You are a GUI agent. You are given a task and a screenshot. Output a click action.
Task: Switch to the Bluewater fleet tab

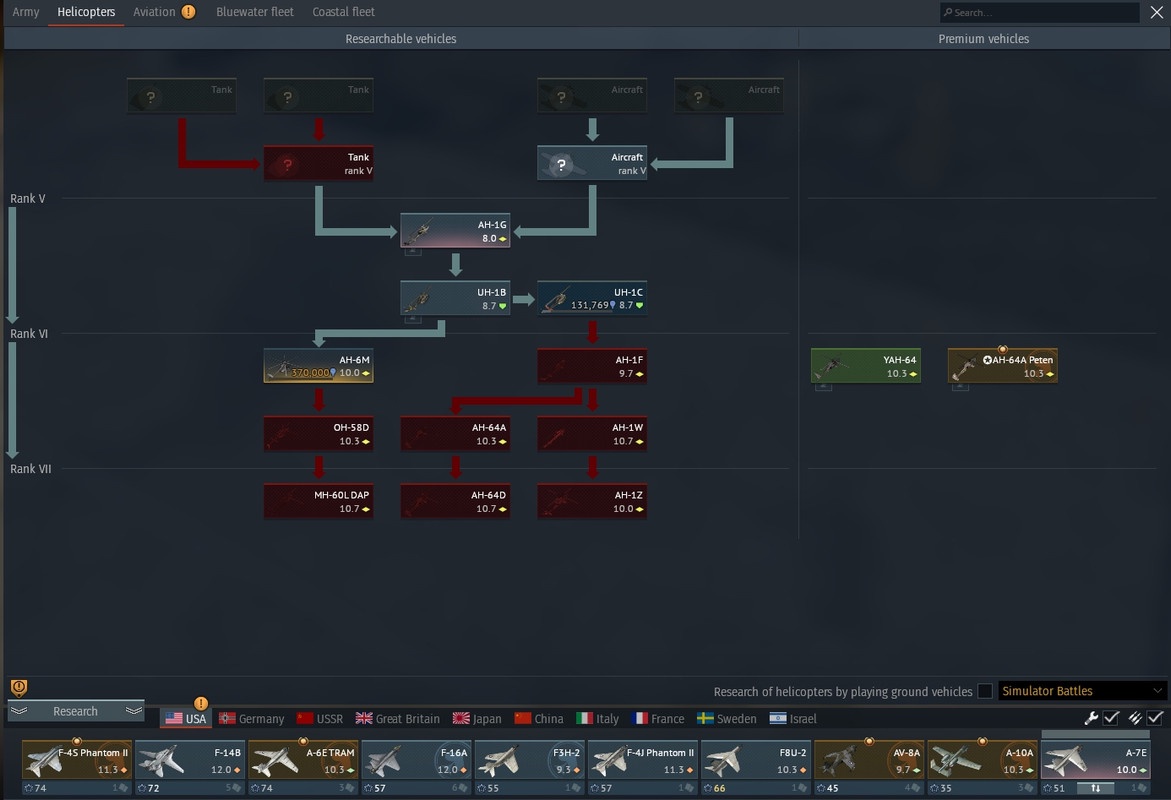tap(255, 12)
